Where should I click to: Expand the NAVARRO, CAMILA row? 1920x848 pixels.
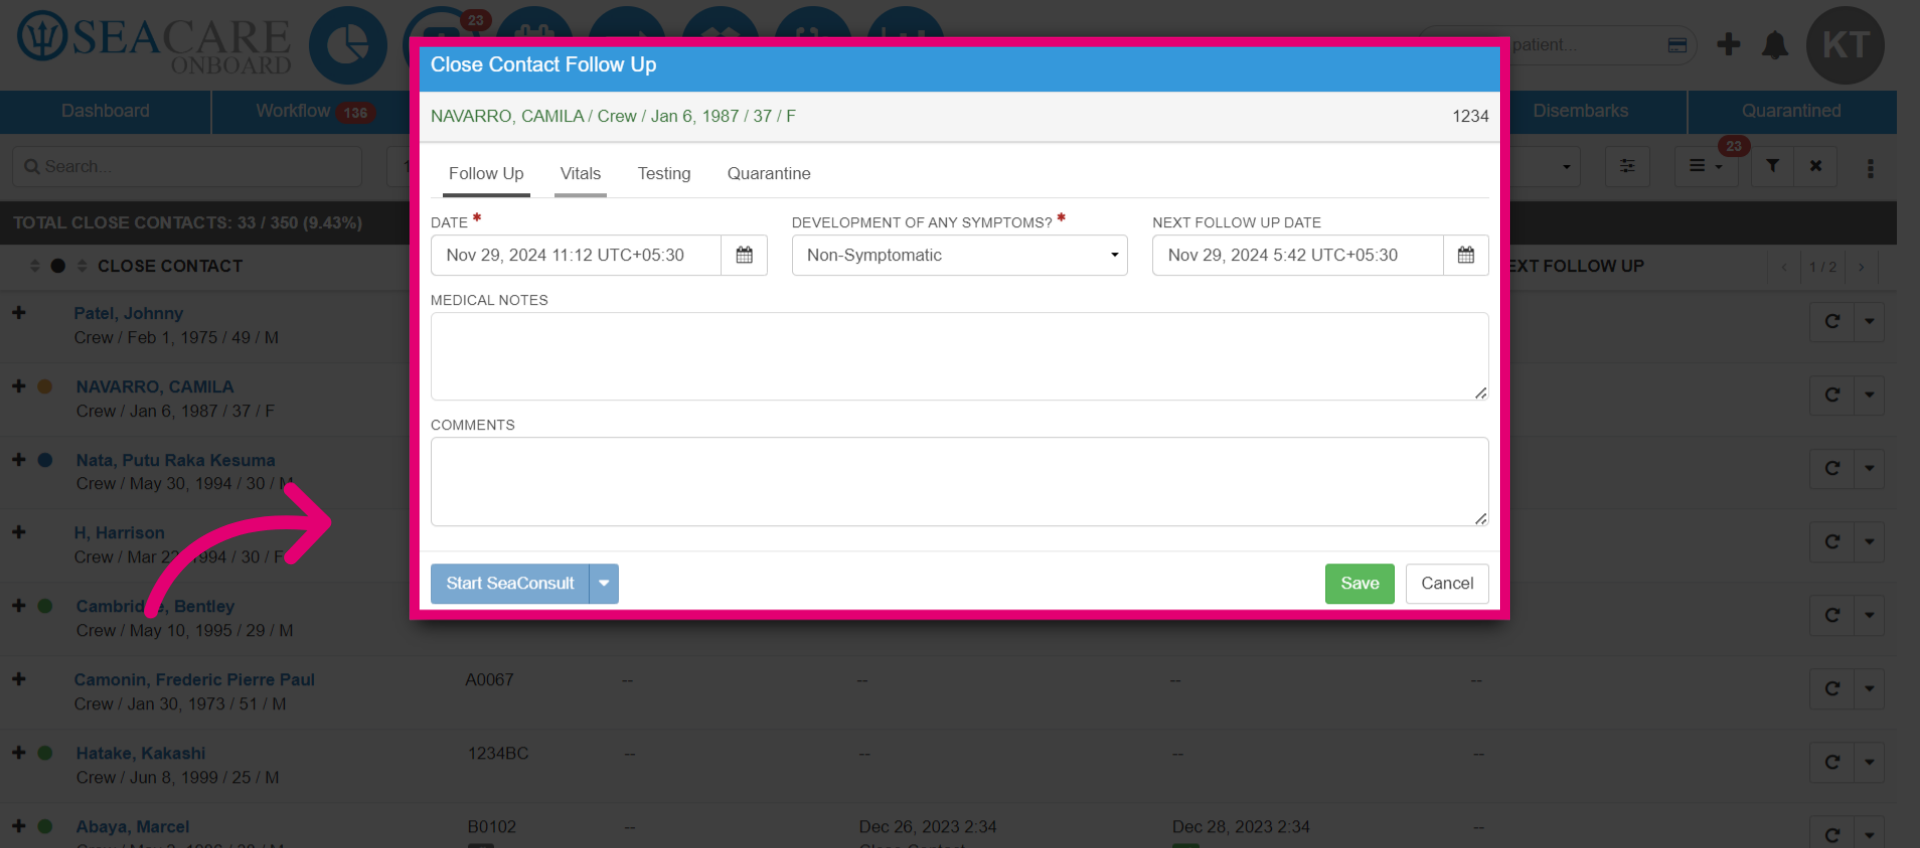(x=19, y=386)
